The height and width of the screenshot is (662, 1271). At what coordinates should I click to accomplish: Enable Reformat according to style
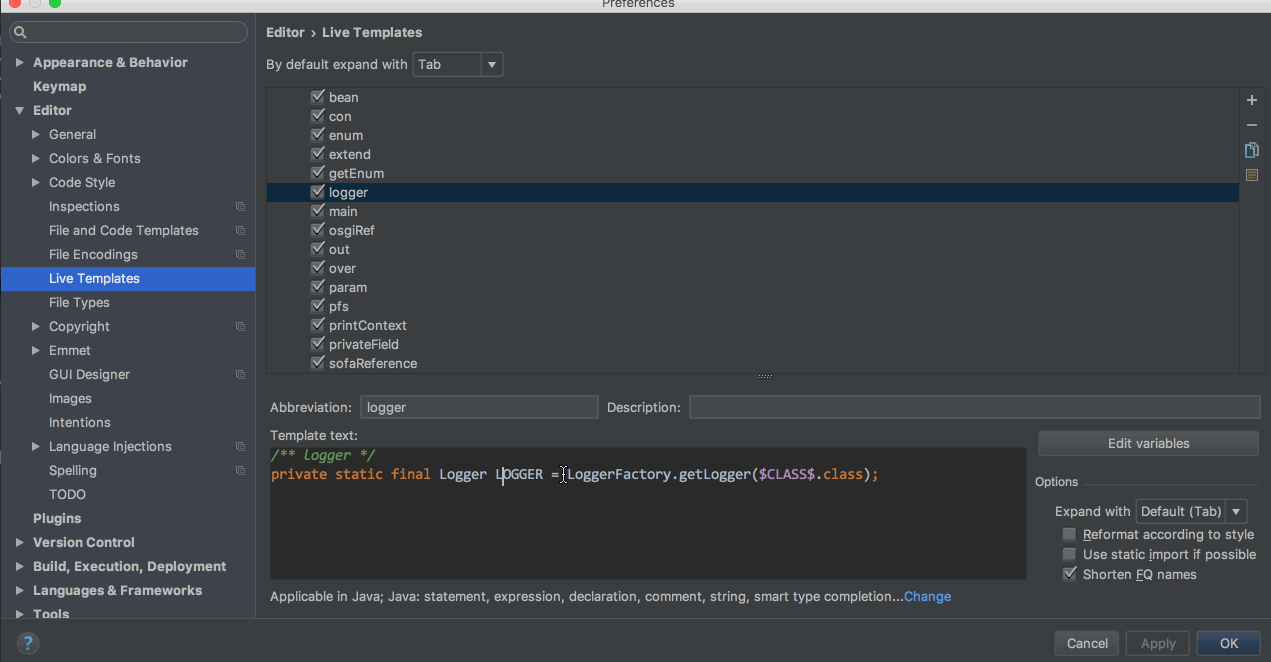click(1070, 535)
